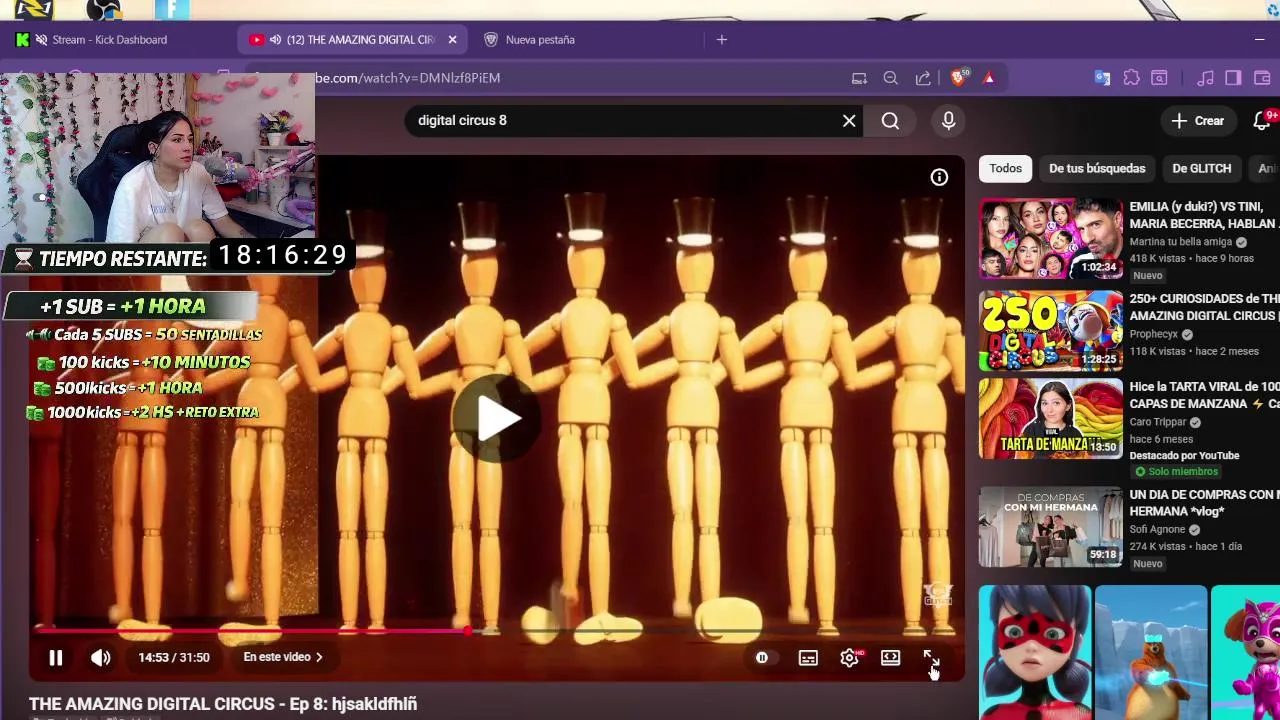The height and width of the screenshot is (720, 1280).
Task: Open the EMILIA vs TINI video thumbnail
Action: [x=1050, y=239]
